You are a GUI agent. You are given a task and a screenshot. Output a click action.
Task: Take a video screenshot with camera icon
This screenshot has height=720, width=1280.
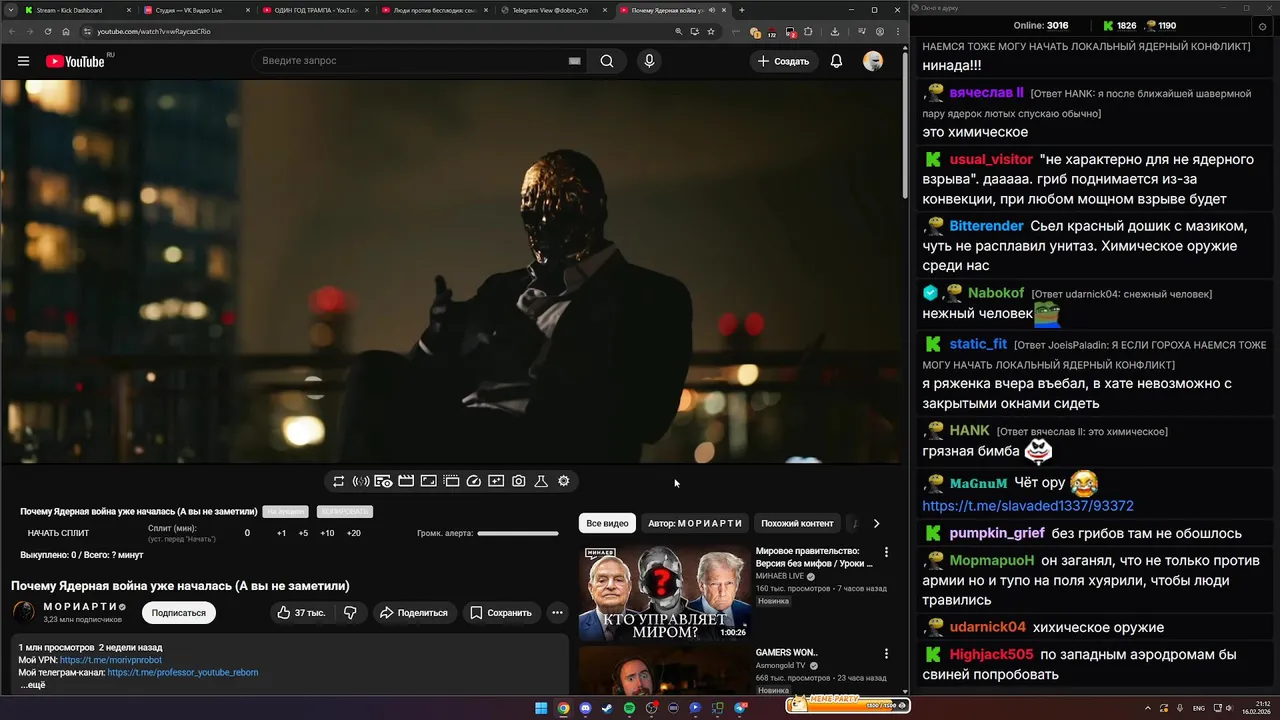tap(518, 481)
